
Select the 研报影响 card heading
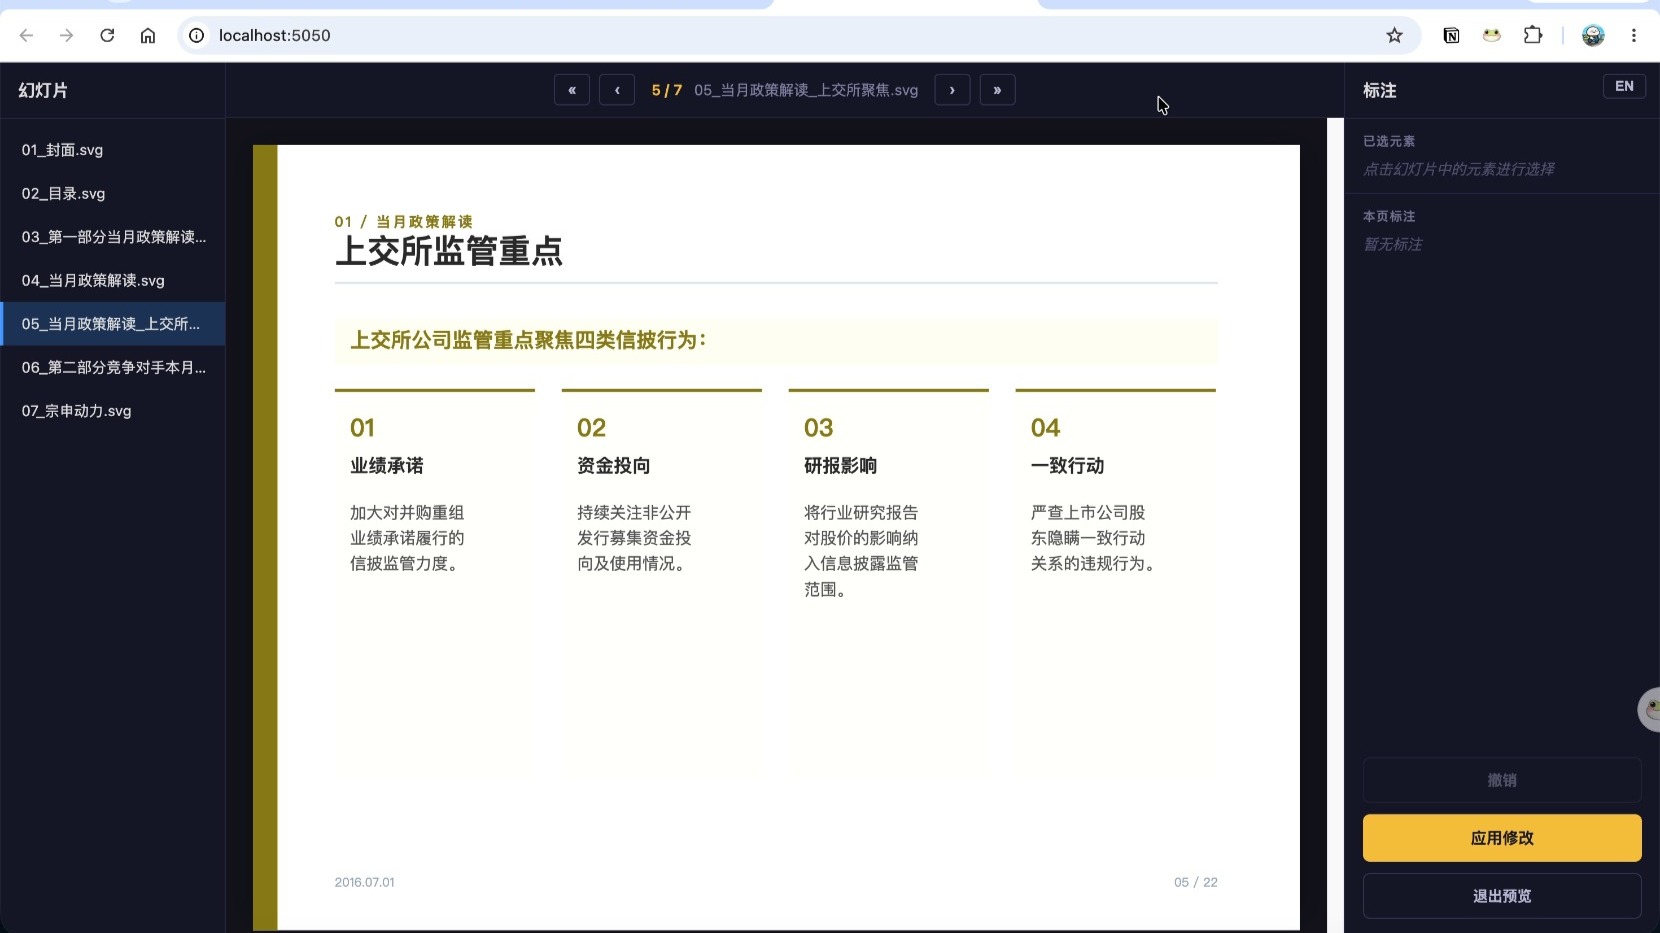click(x=841, y=466)
